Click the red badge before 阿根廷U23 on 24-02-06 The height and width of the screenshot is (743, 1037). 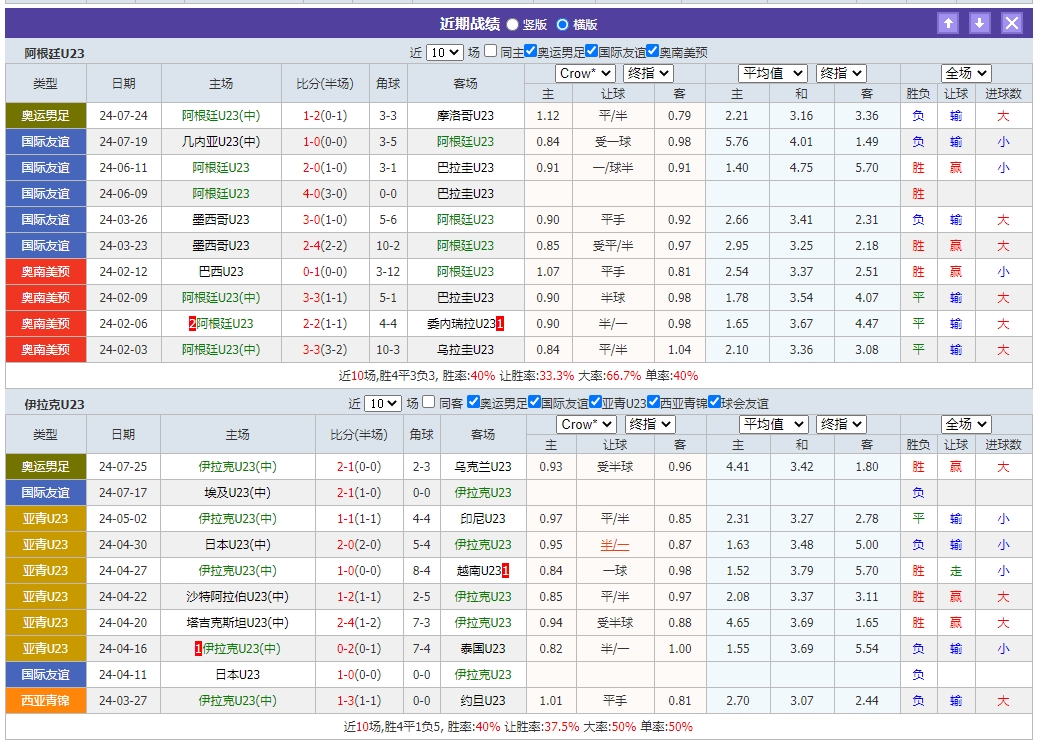(194, 323)
